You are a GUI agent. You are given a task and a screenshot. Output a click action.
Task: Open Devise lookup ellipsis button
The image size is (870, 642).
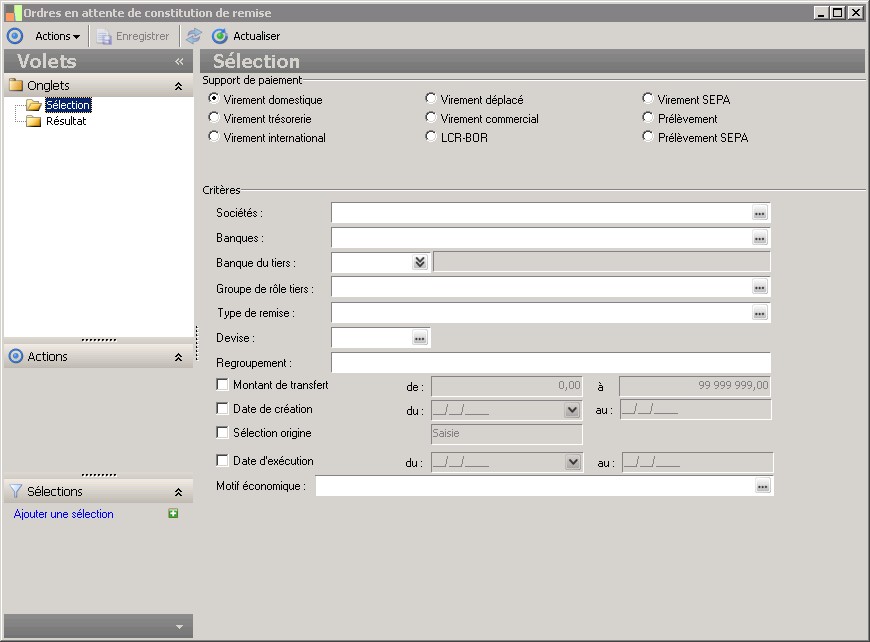coord(420,338)
